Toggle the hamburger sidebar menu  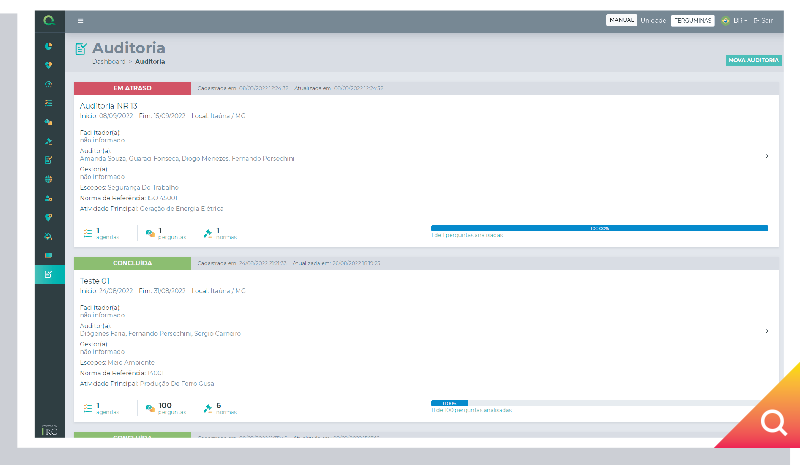pyautogui.click(x=80, y=20)
